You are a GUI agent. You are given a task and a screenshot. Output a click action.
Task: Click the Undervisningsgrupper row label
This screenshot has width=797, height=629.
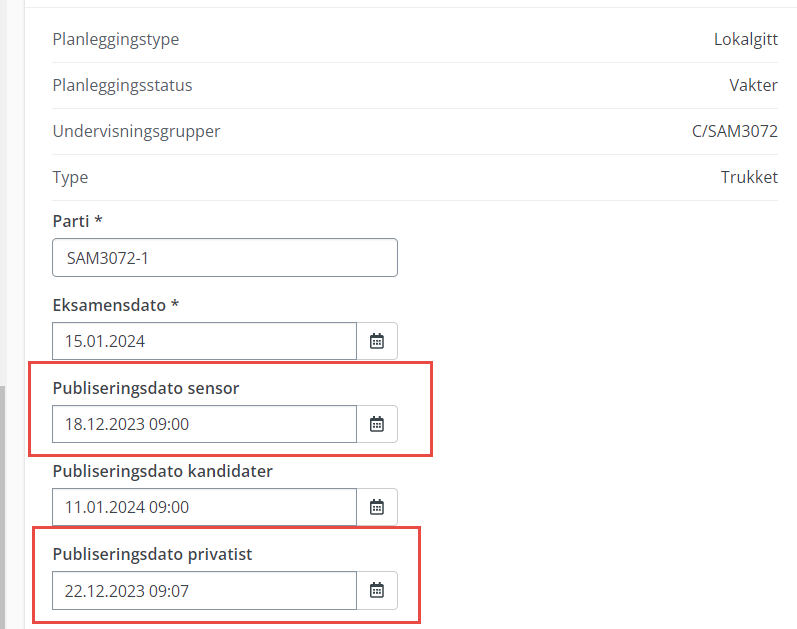point(136,131)
